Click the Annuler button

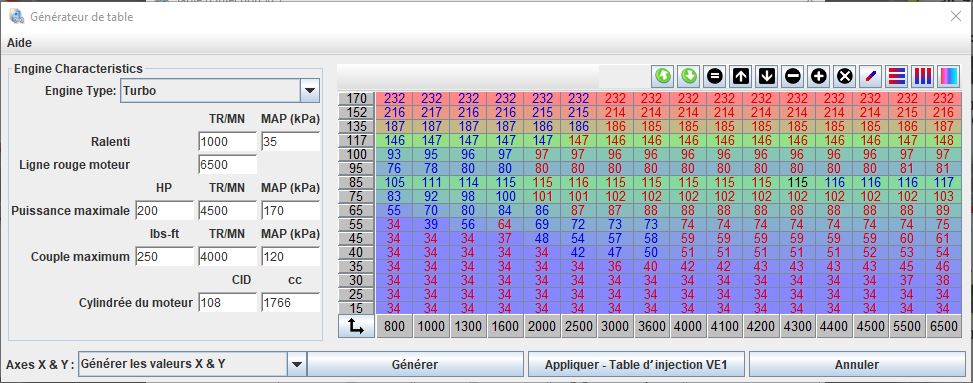tap(857, 364)
